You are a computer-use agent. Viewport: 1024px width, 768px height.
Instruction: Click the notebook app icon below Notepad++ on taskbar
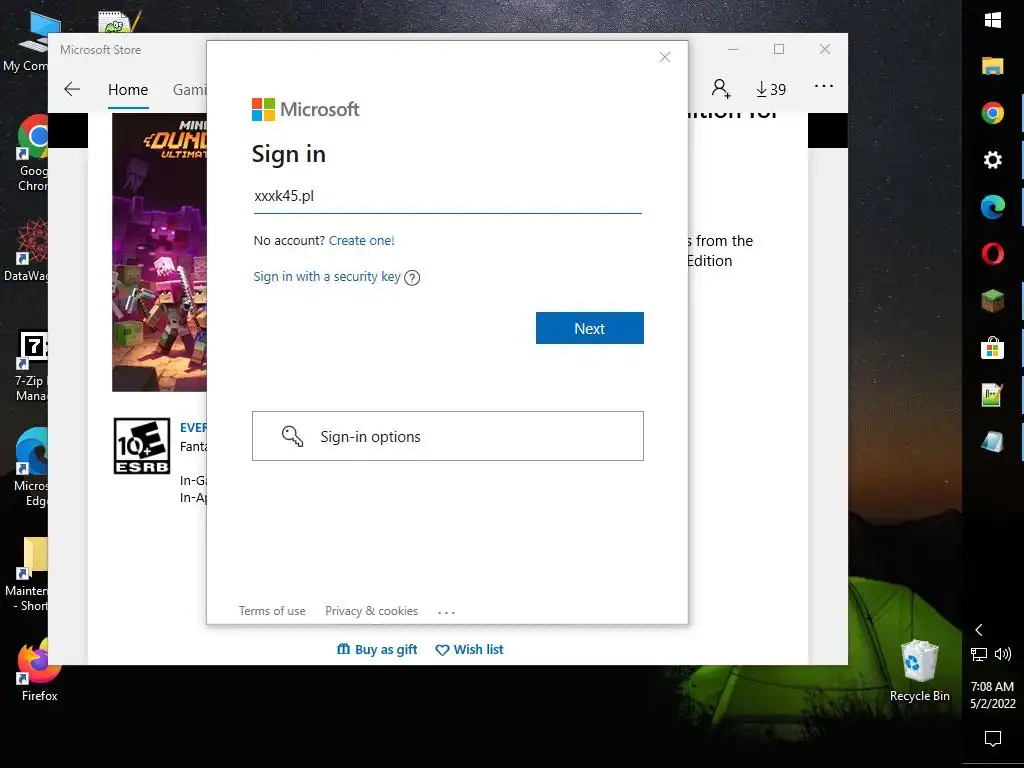993,441
